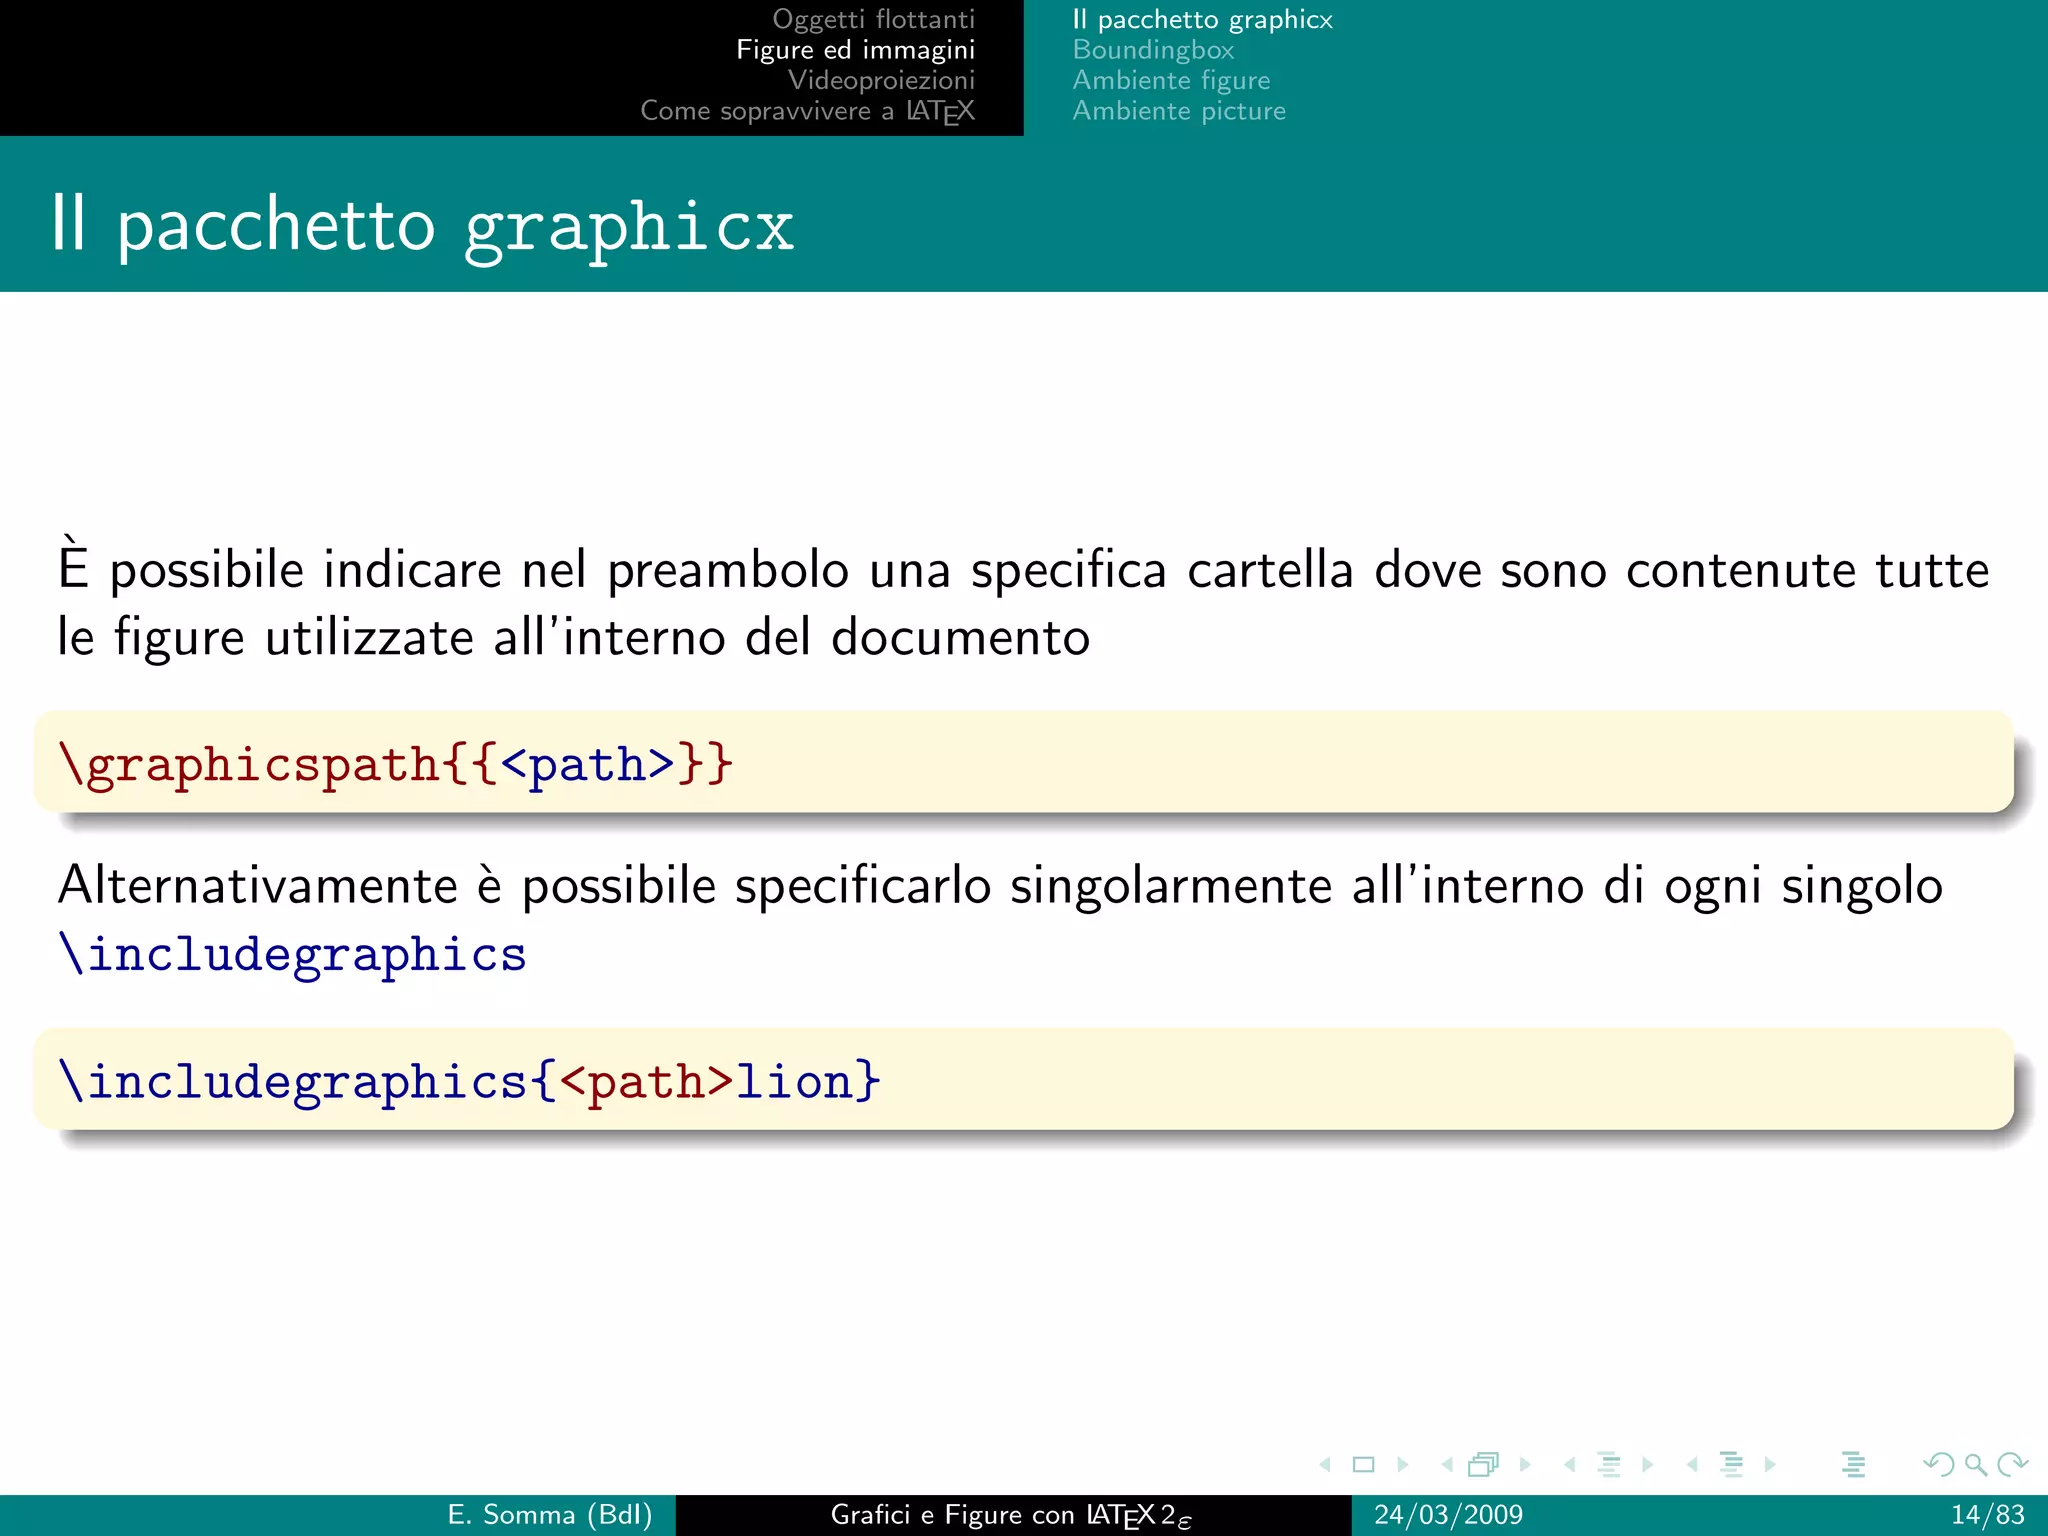Go to next slide arrow
This screenshot has height=1536, width=2048.
tap(1403, 1465)
